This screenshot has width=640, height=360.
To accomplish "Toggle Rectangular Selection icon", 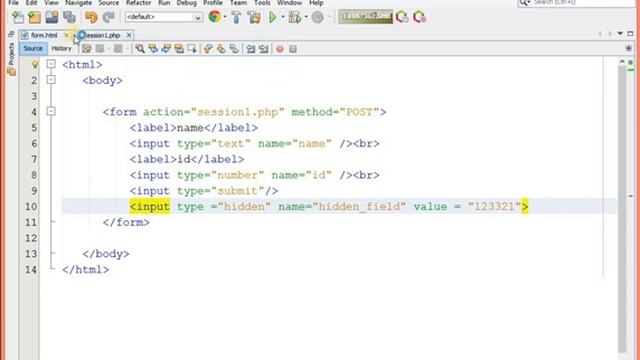I will (x=192, y=49).
